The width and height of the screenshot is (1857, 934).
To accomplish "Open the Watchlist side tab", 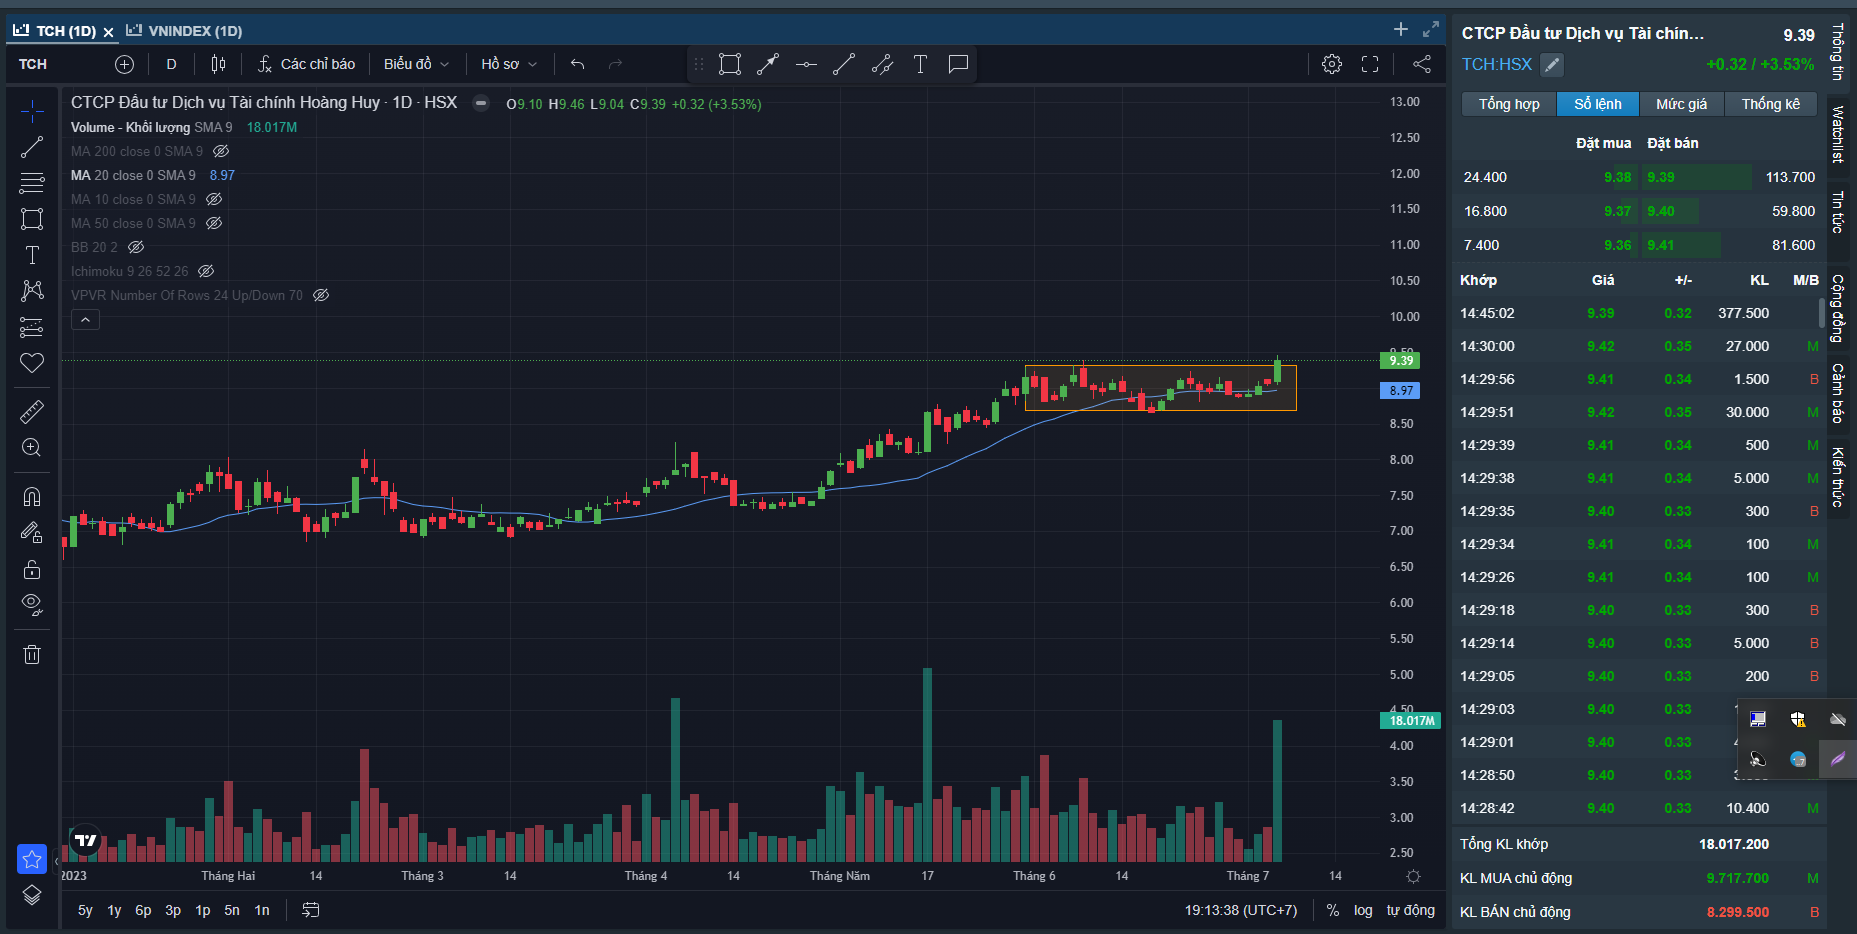I will [1838, 134].
